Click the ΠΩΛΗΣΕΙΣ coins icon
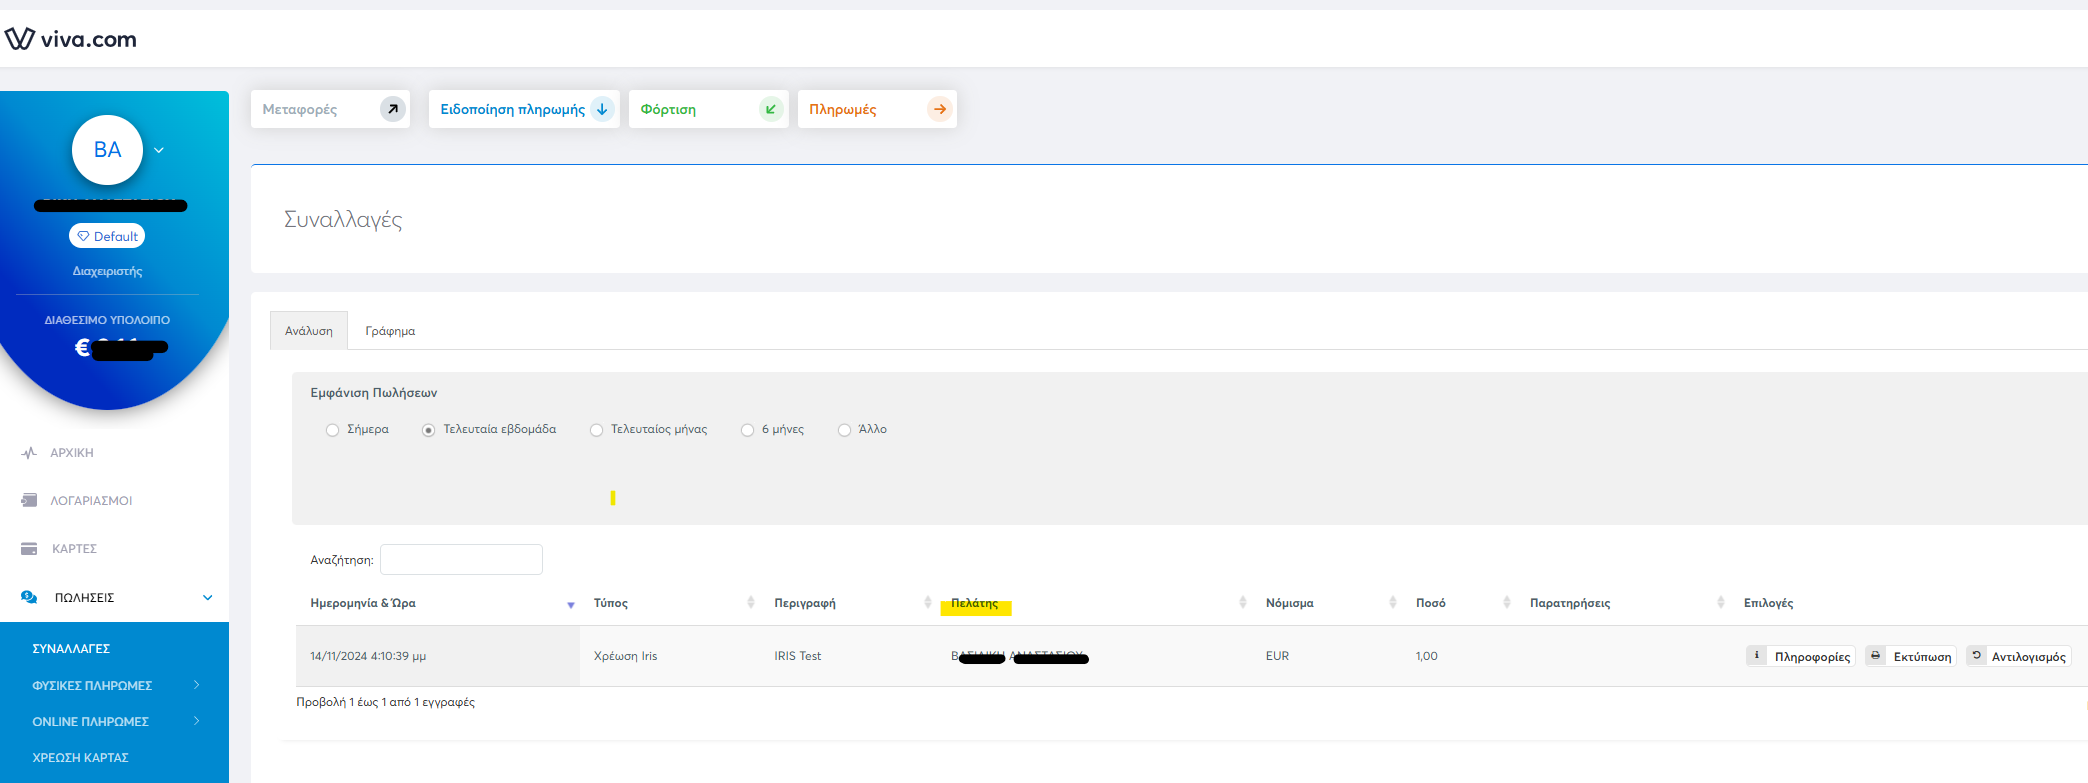The width and height of the screenshot is (2088, 783). [x=29, y=597]
